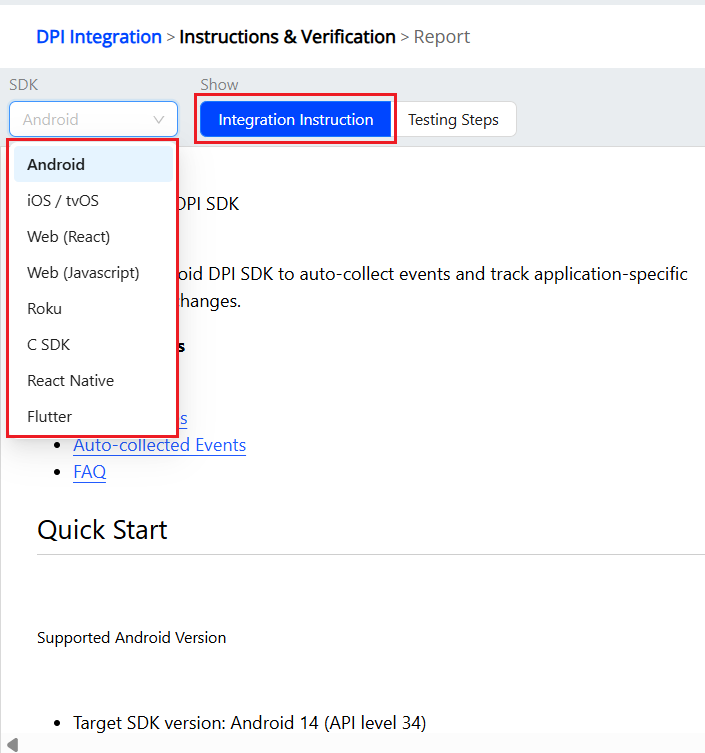This screenshot has width=705, height=753.
Task: Open the Auto-collected Events link
Action: point(160,445)
